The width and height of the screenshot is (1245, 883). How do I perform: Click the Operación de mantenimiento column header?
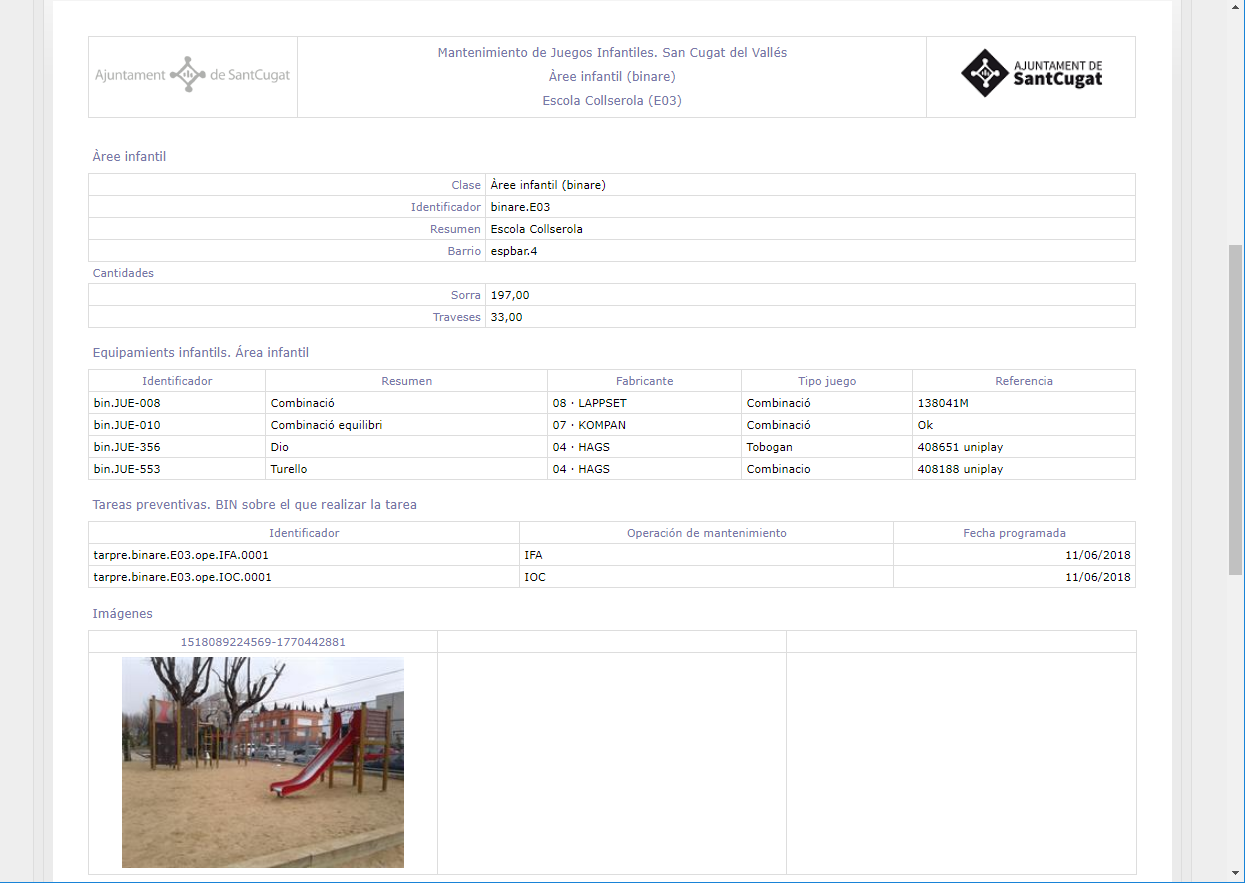tap(706, 533)
